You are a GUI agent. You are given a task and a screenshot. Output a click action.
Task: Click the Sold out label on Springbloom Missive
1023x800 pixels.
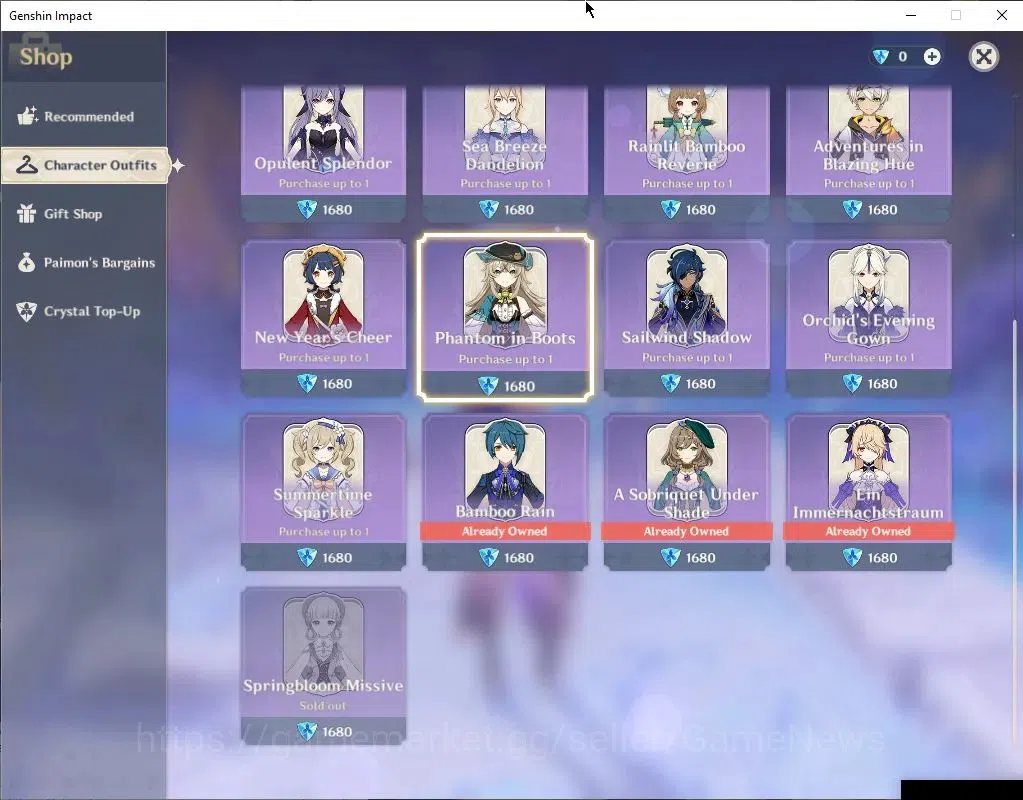tap(323, 705)
